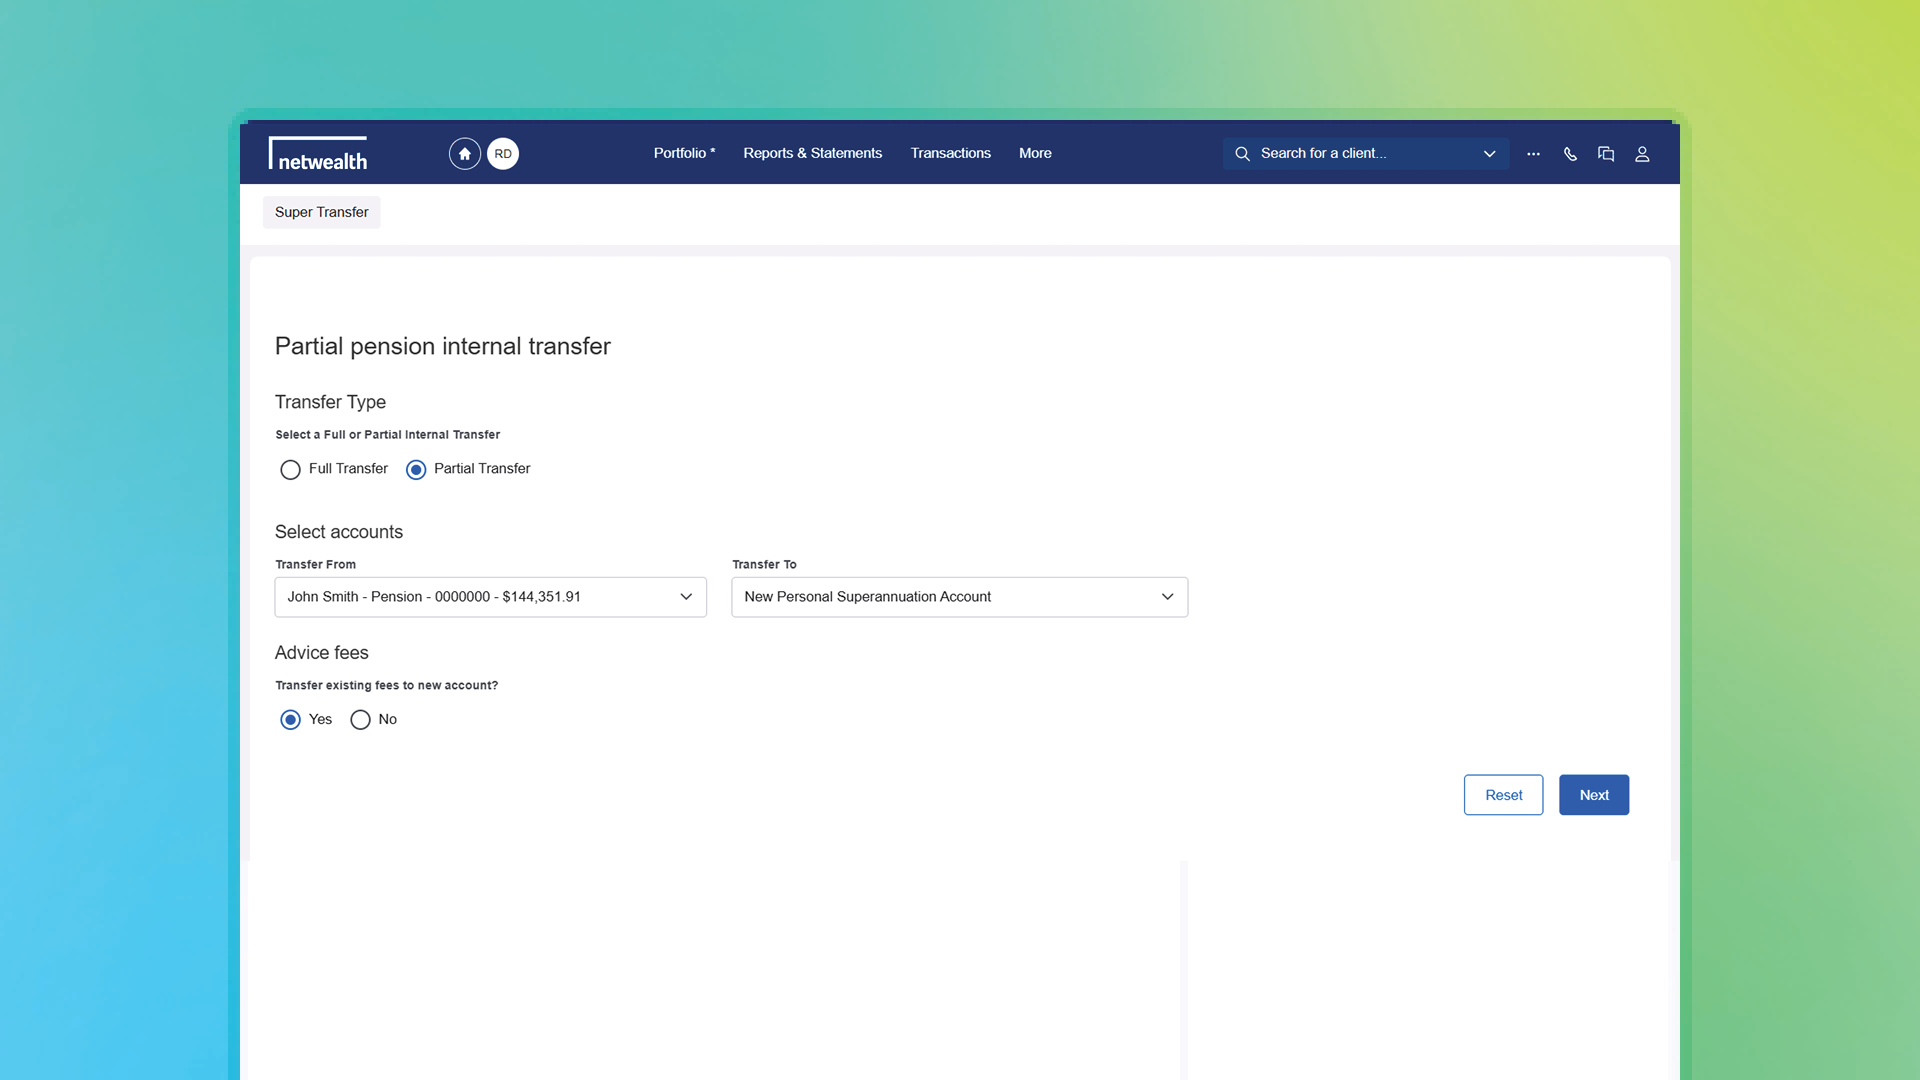1920x1080 pixels.
Task: Open the three-dots overflow menu
Action: (x=1533, y=154)
